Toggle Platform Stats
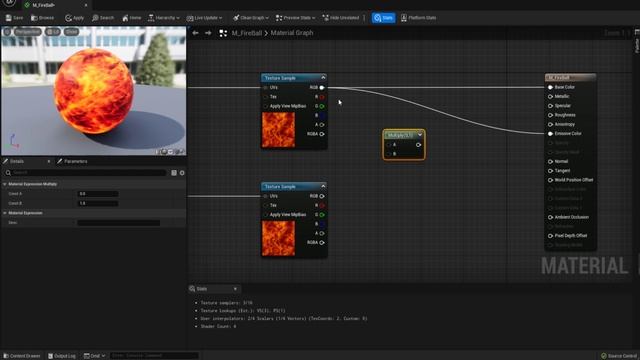The height and width of the screenshot is (360, 640). (x=418, y=18)
